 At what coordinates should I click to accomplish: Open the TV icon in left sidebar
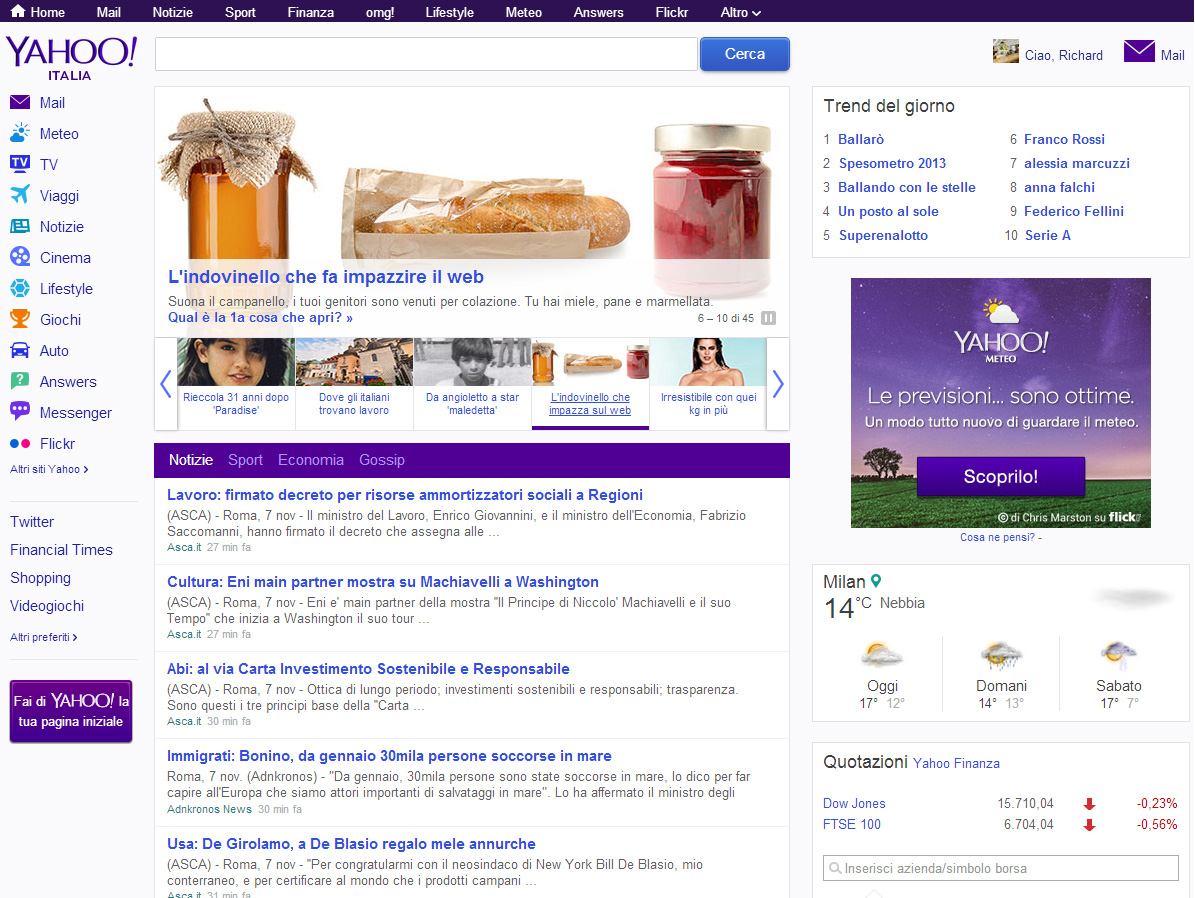pos(20,165)
